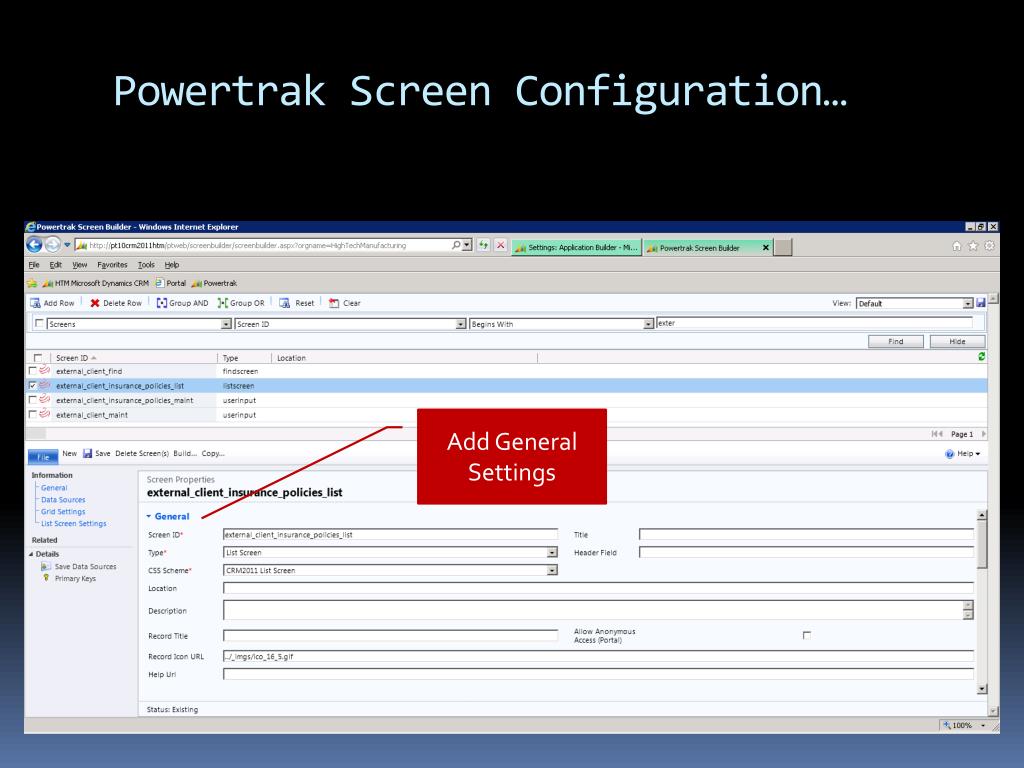The width and height of the screenshot is (1024, 768).
Task: Switch to Settings: Application Builder tab
Action: (576, 248)
